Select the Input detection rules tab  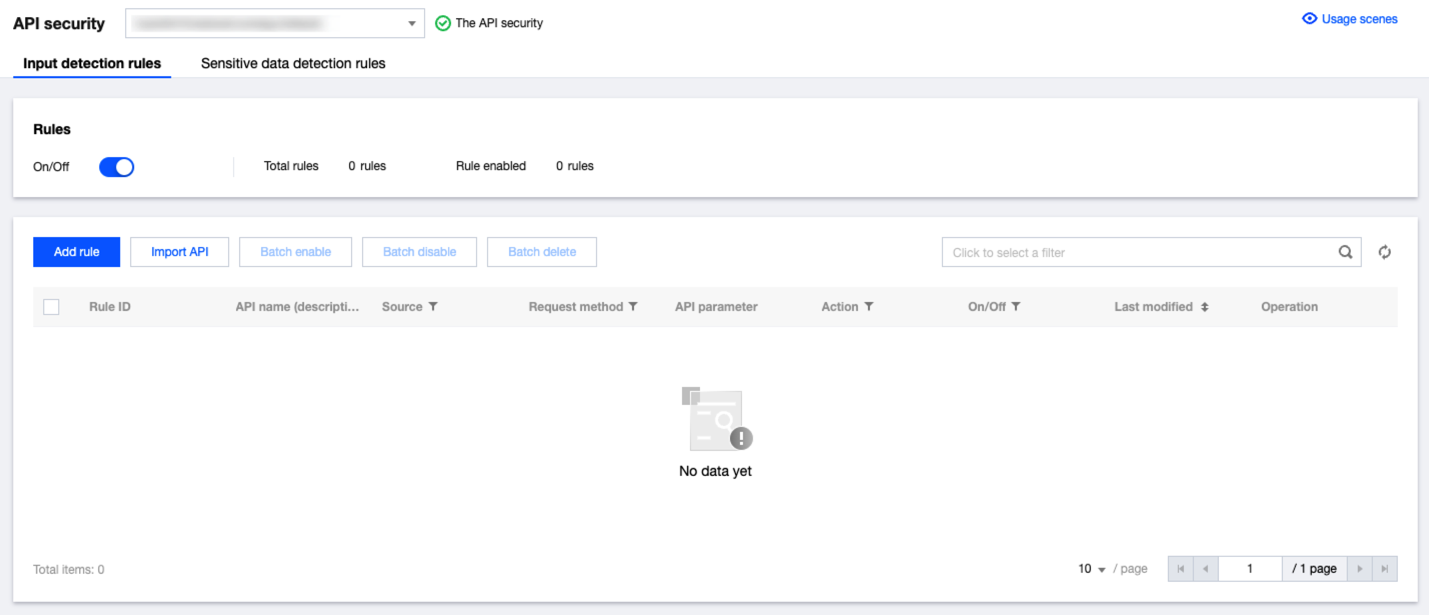(92, 63)
